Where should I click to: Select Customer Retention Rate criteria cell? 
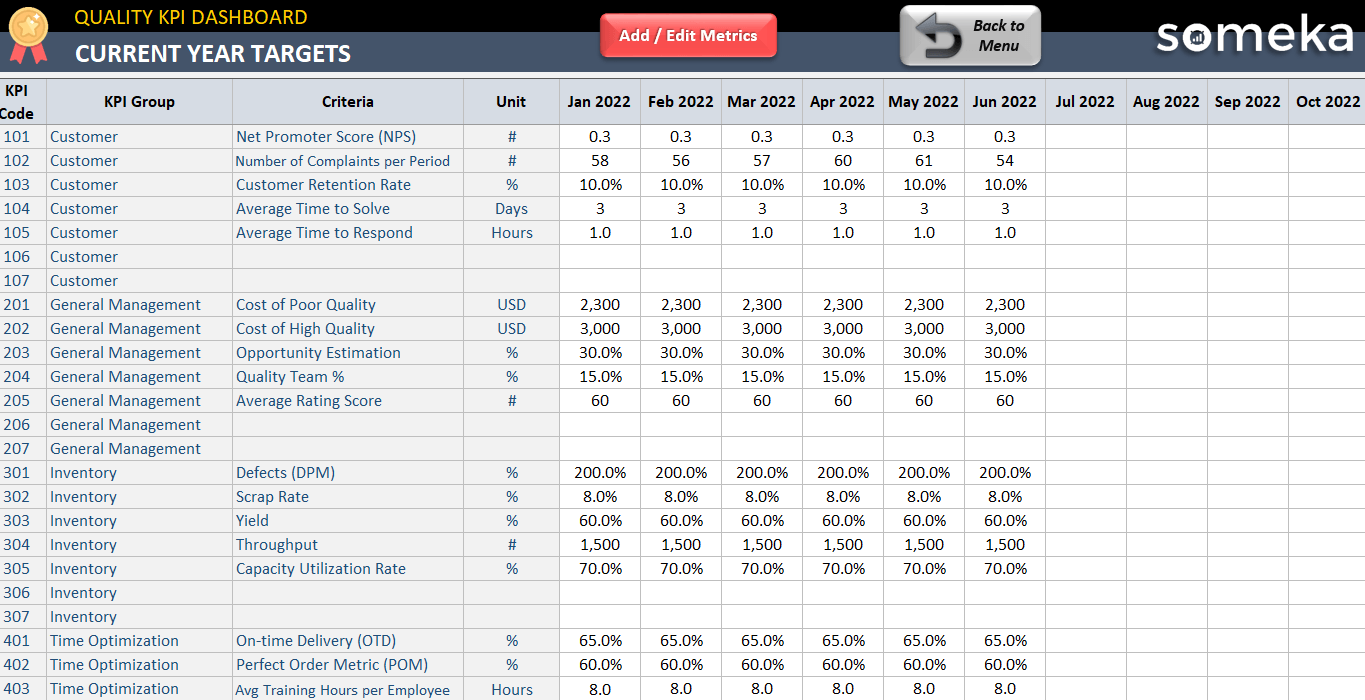point(348,185)
